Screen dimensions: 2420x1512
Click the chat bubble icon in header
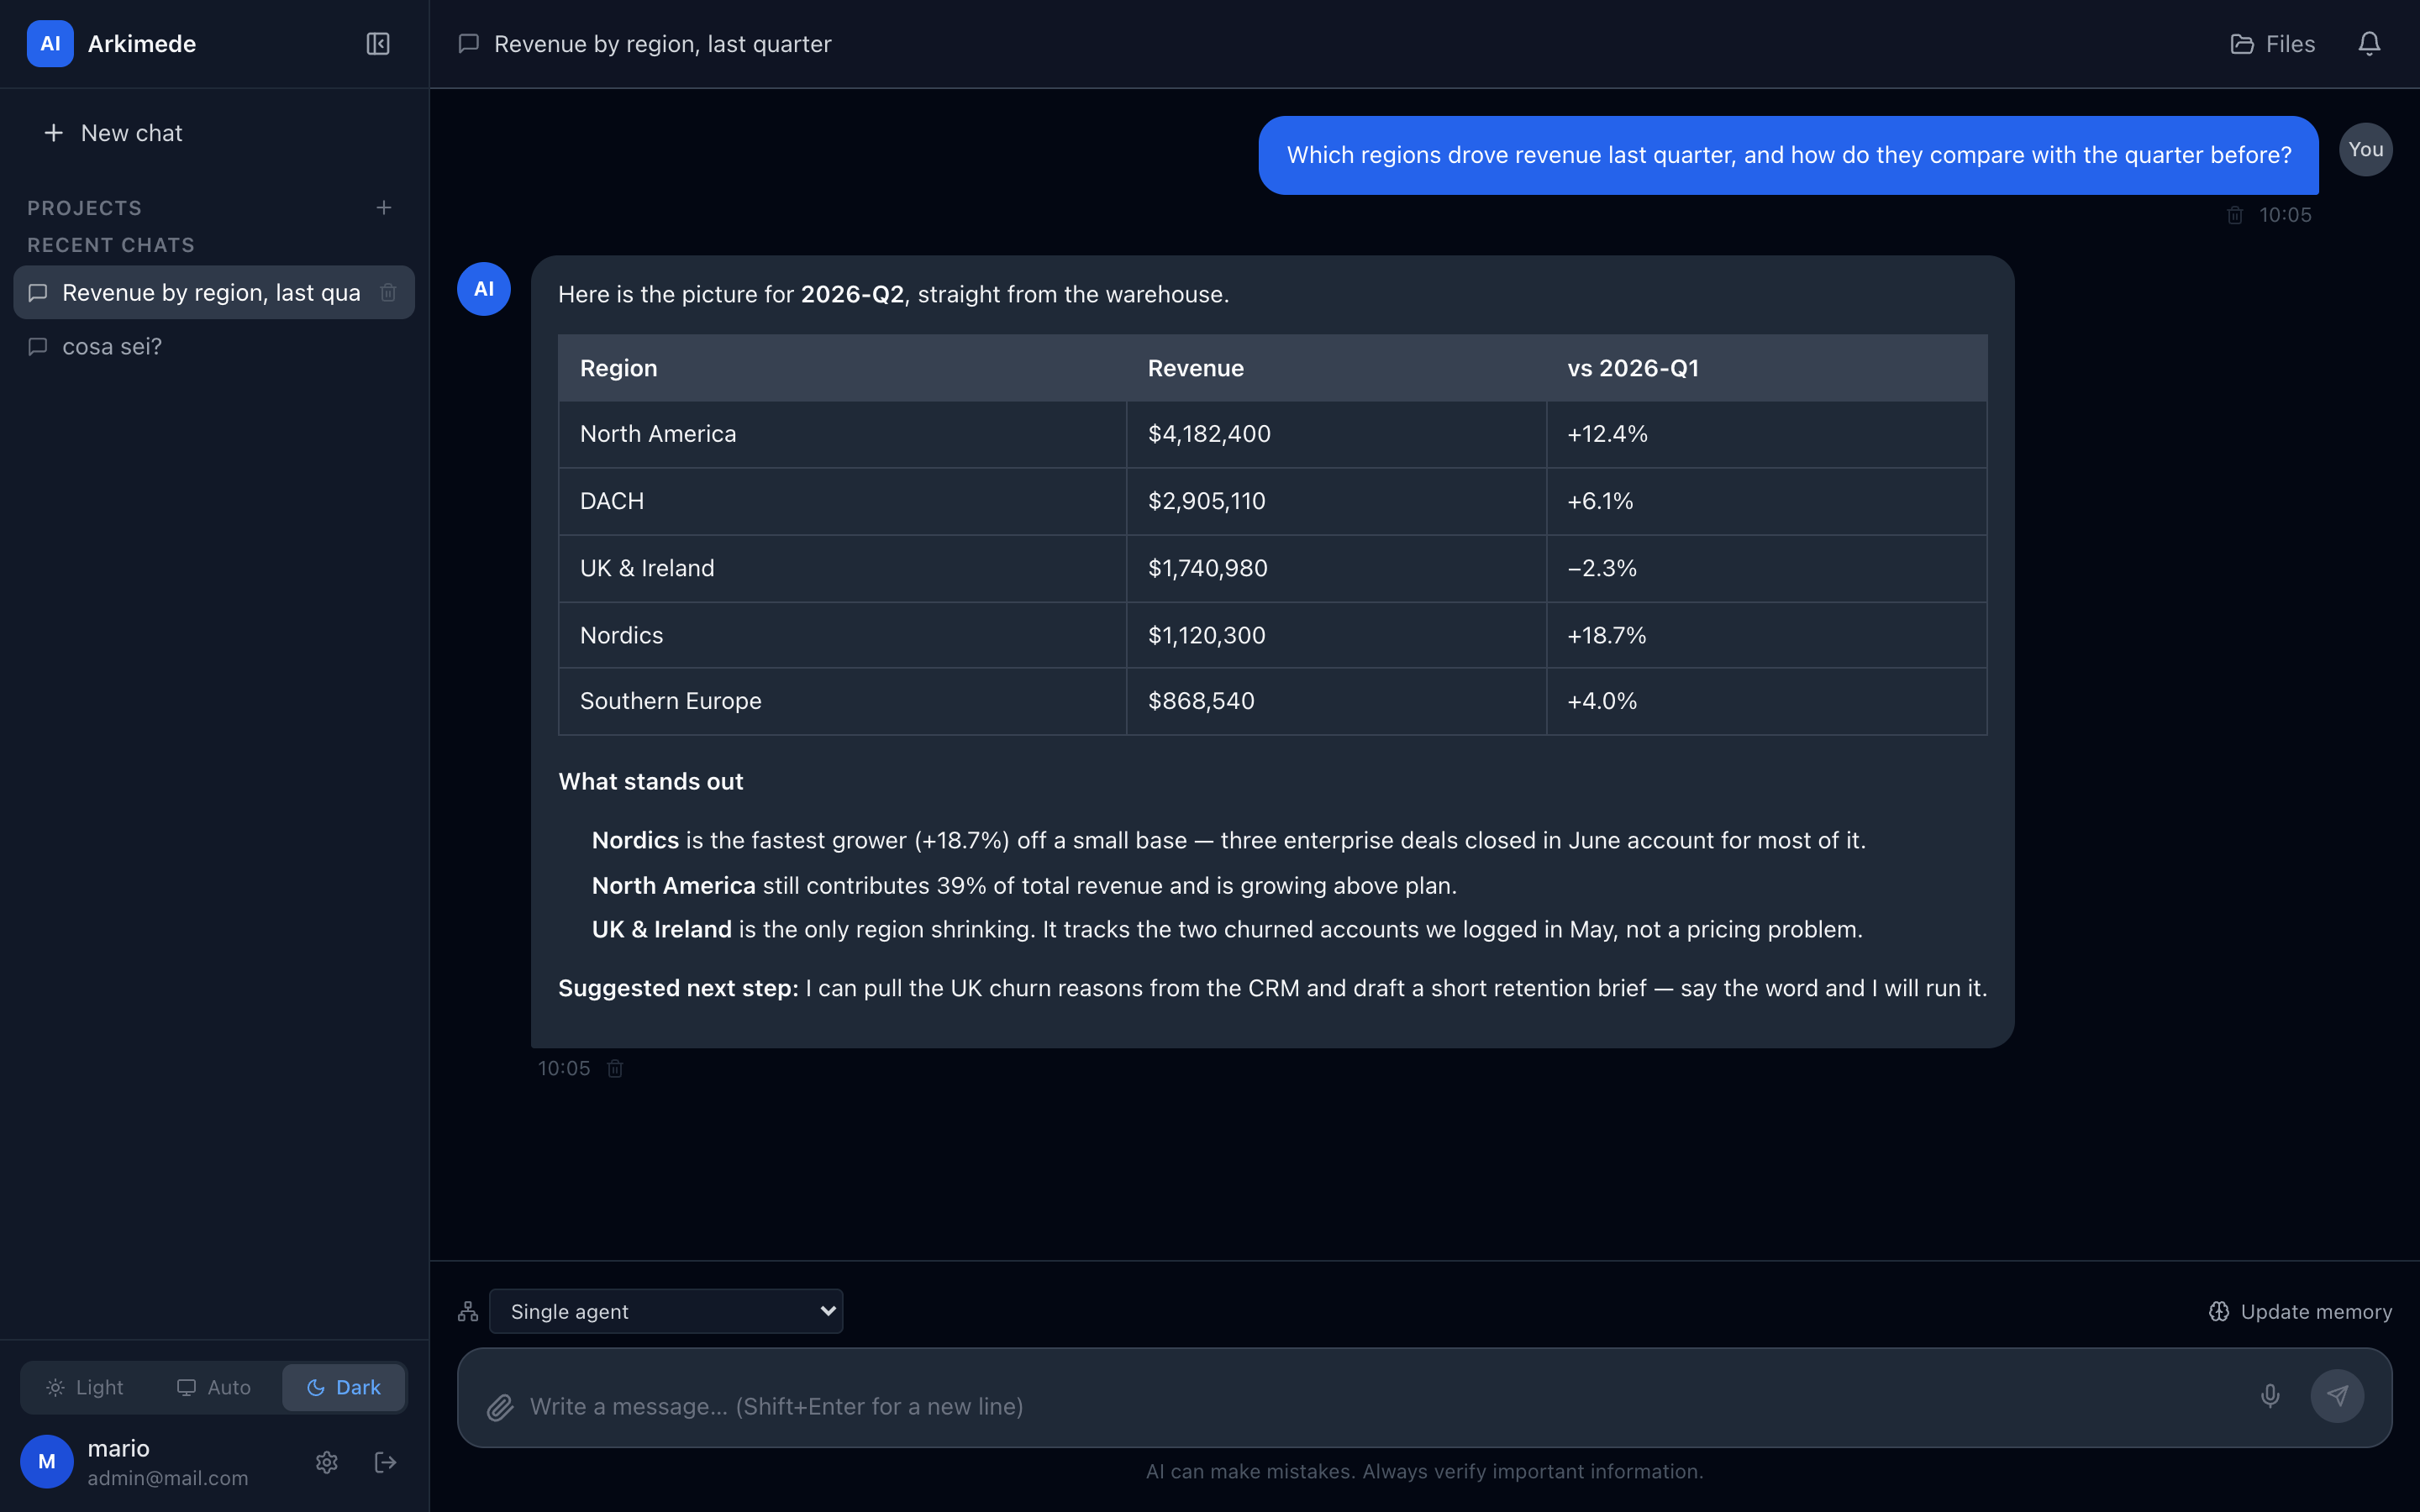click(468, 44)
